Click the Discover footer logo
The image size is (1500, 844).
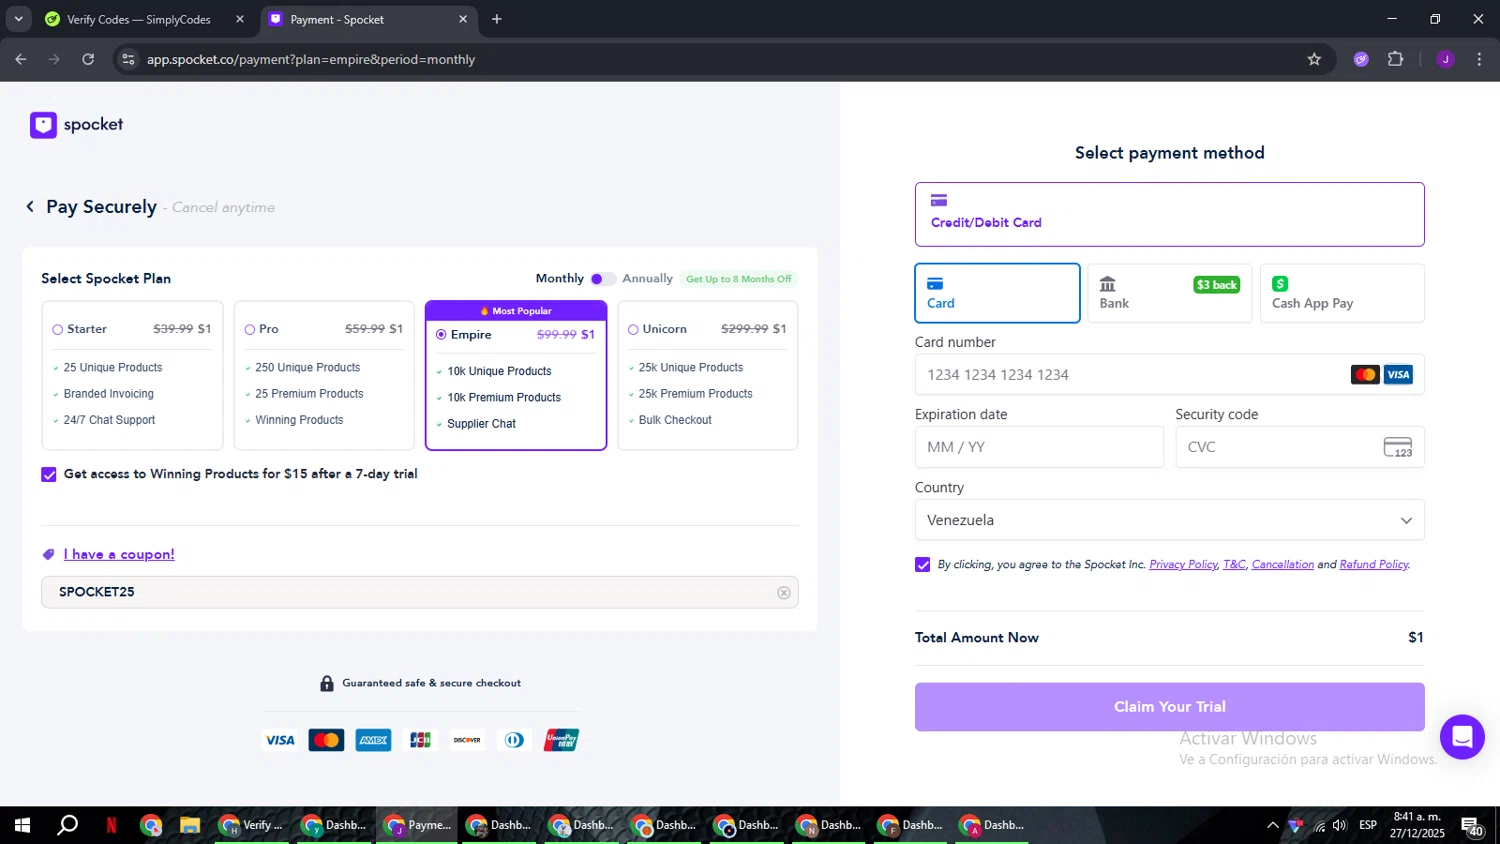tap(467, 740)
